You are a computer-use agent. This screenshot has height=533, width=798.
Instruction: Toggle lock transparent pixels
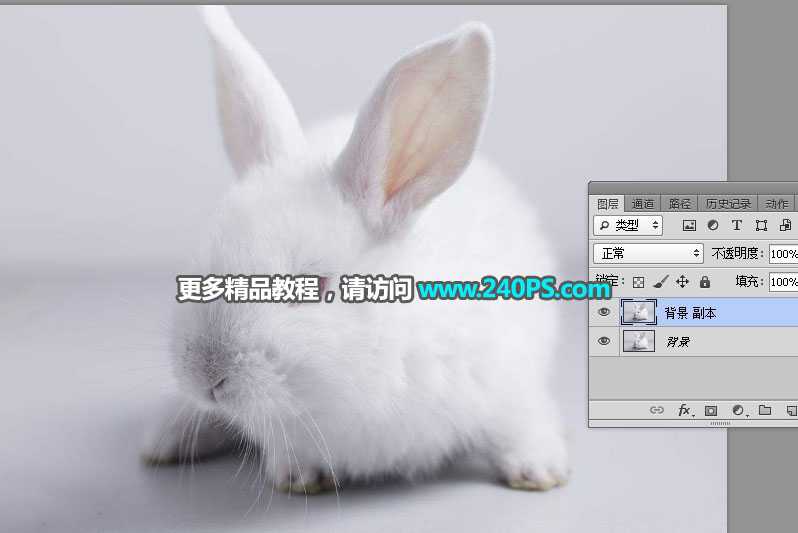click(639, 282)
